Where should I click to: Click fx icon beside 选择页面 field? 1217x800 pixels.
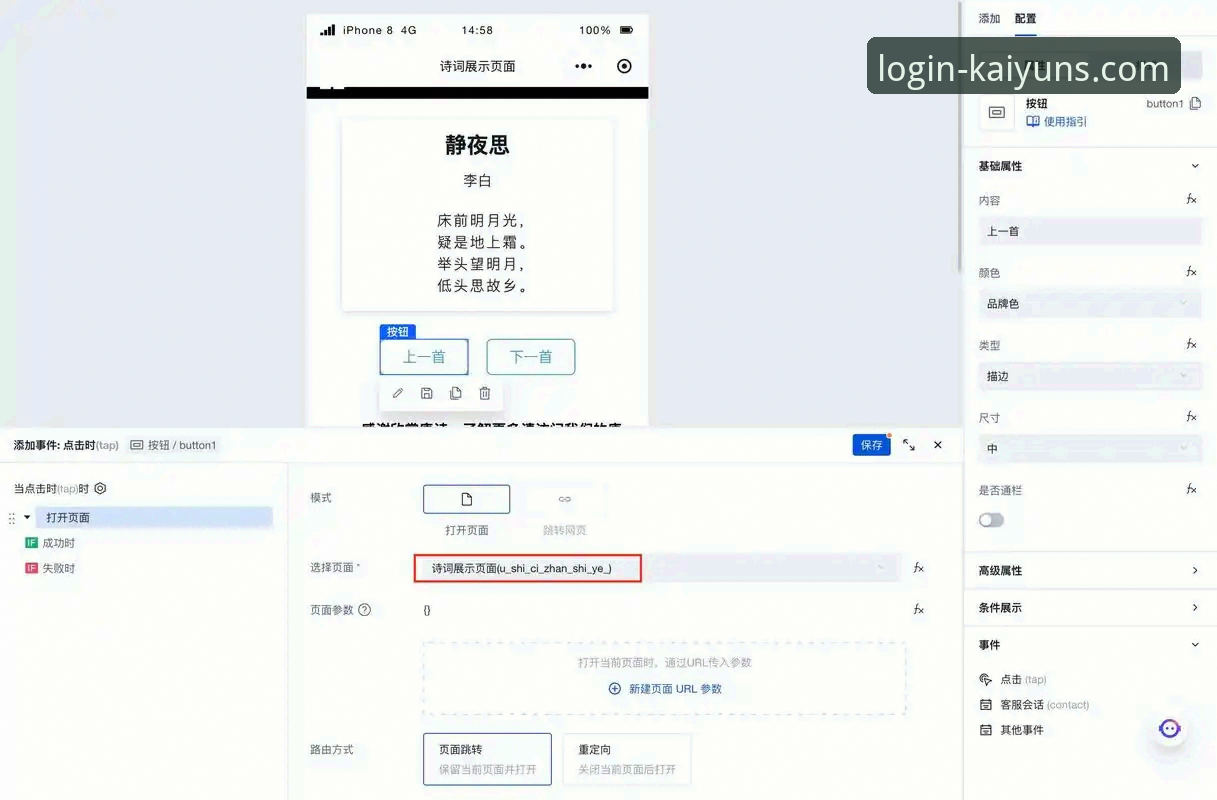[x=918, y=568]
